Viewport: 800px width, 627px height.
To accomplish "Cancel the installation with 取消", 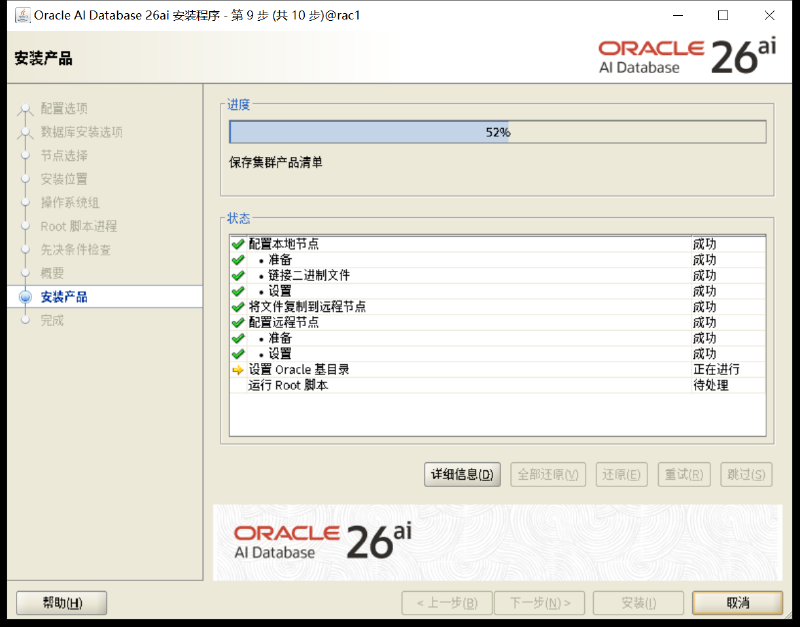I will point(737,603).
